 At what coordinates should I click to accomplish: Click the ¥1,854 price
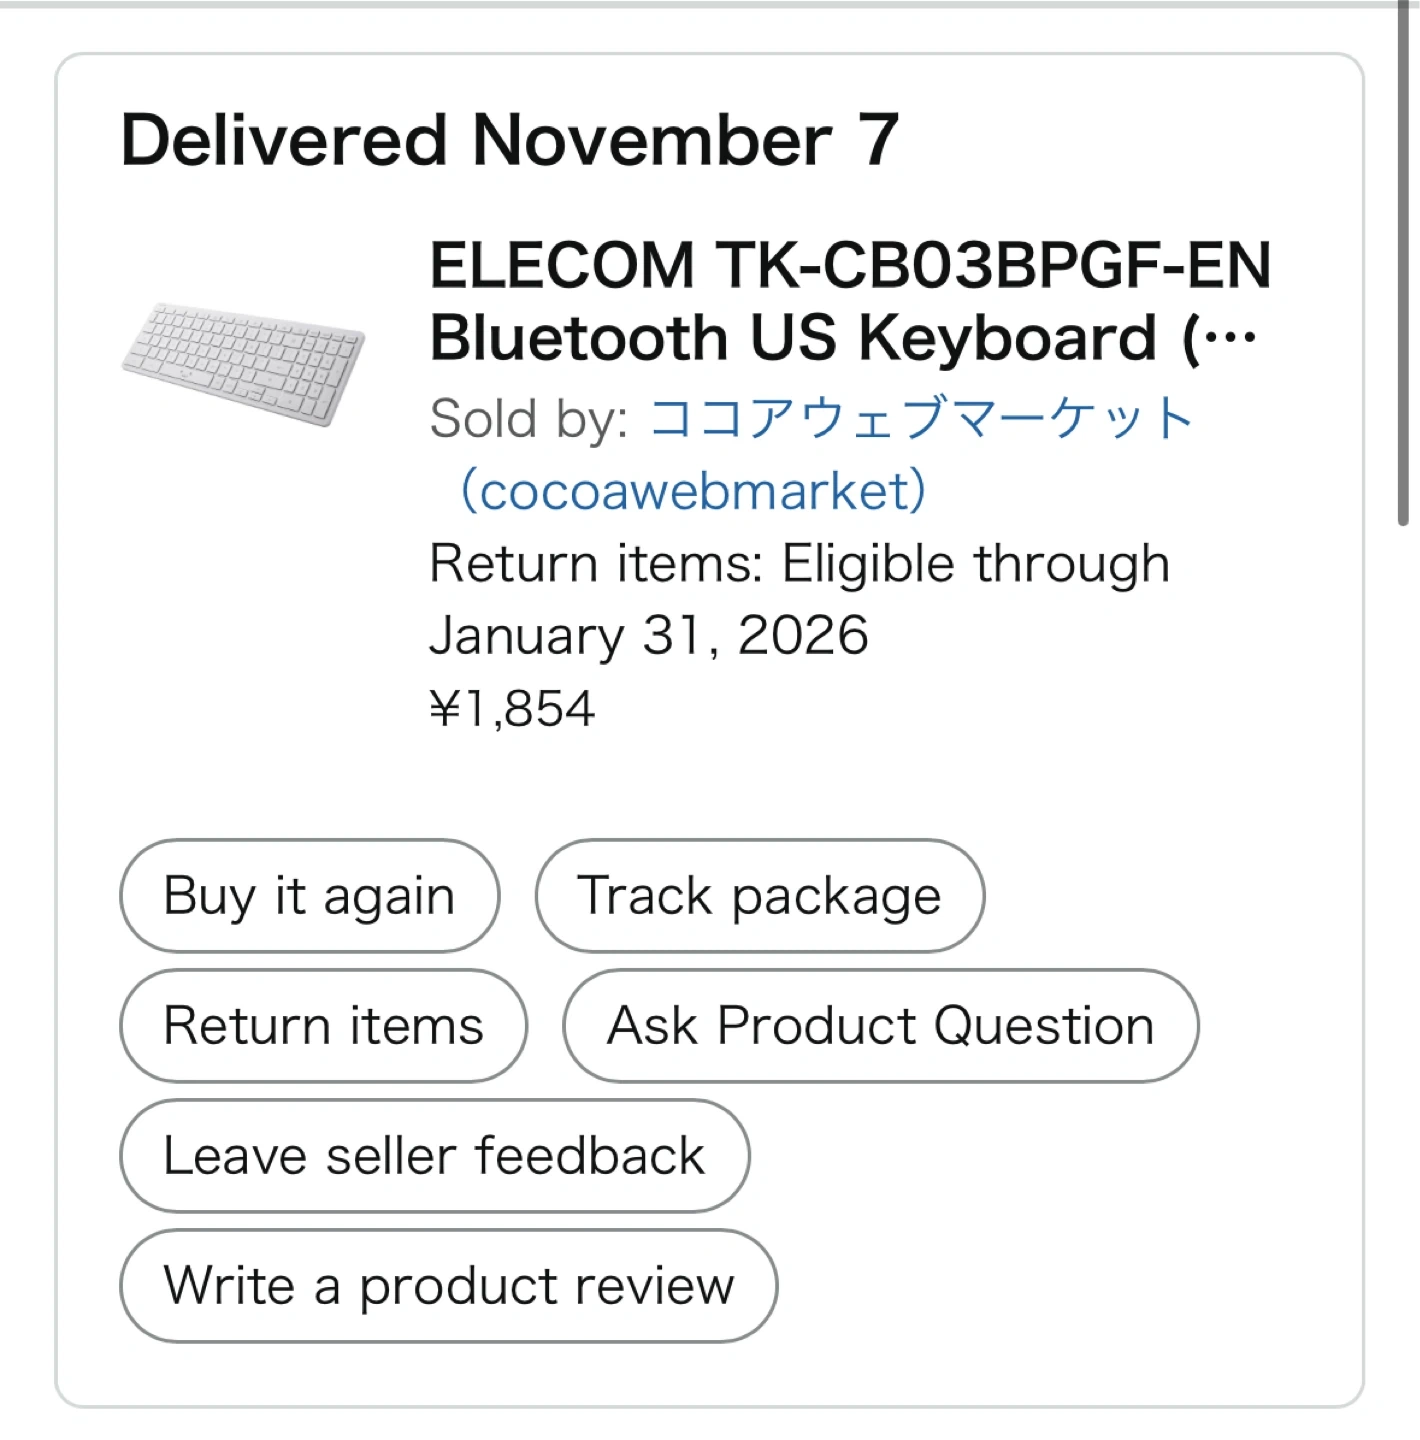(x=512, y=709)
